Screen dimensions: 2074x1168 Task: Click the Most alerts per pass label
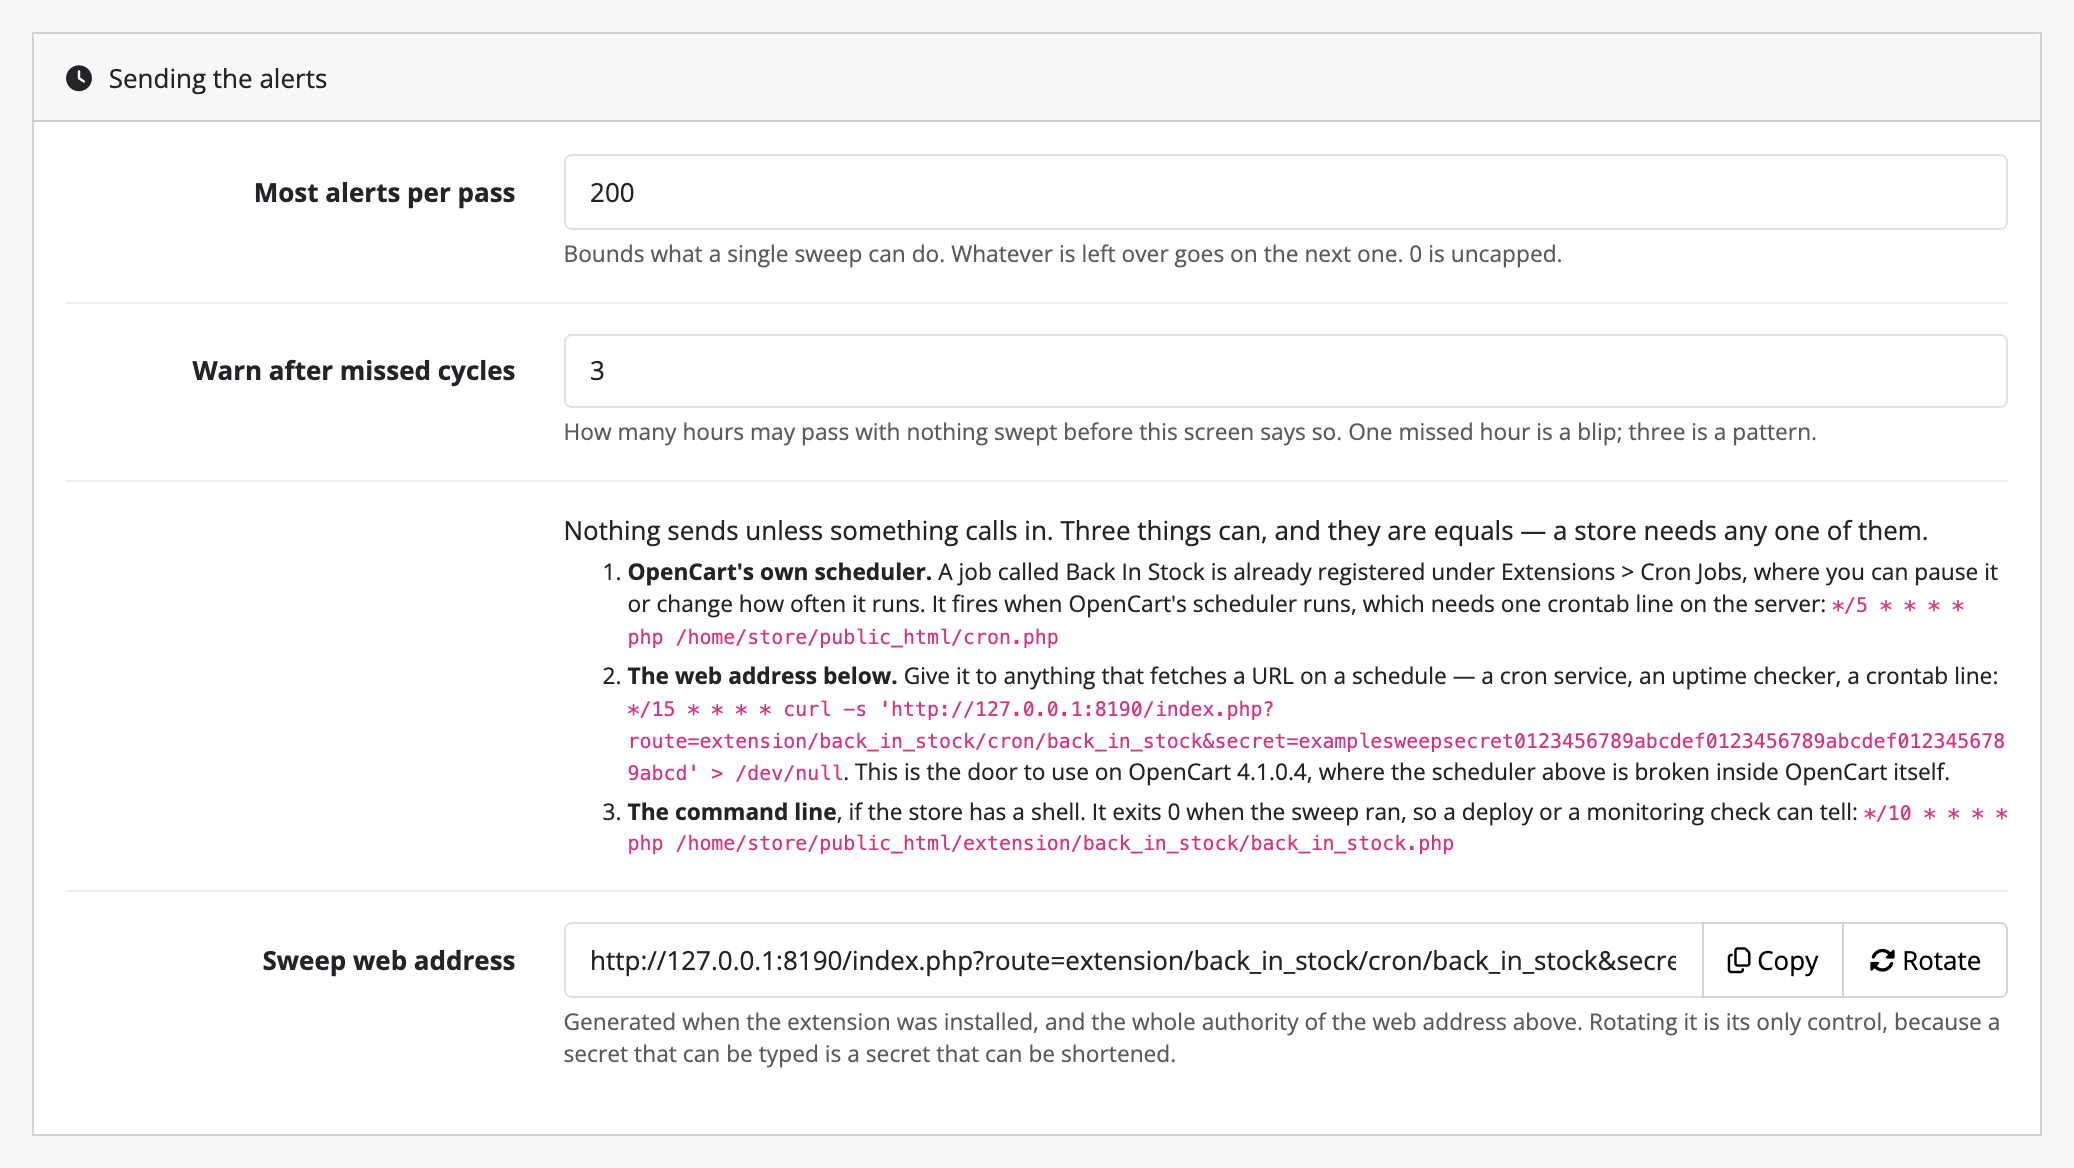pyautogui.click(x=384, y=192)
